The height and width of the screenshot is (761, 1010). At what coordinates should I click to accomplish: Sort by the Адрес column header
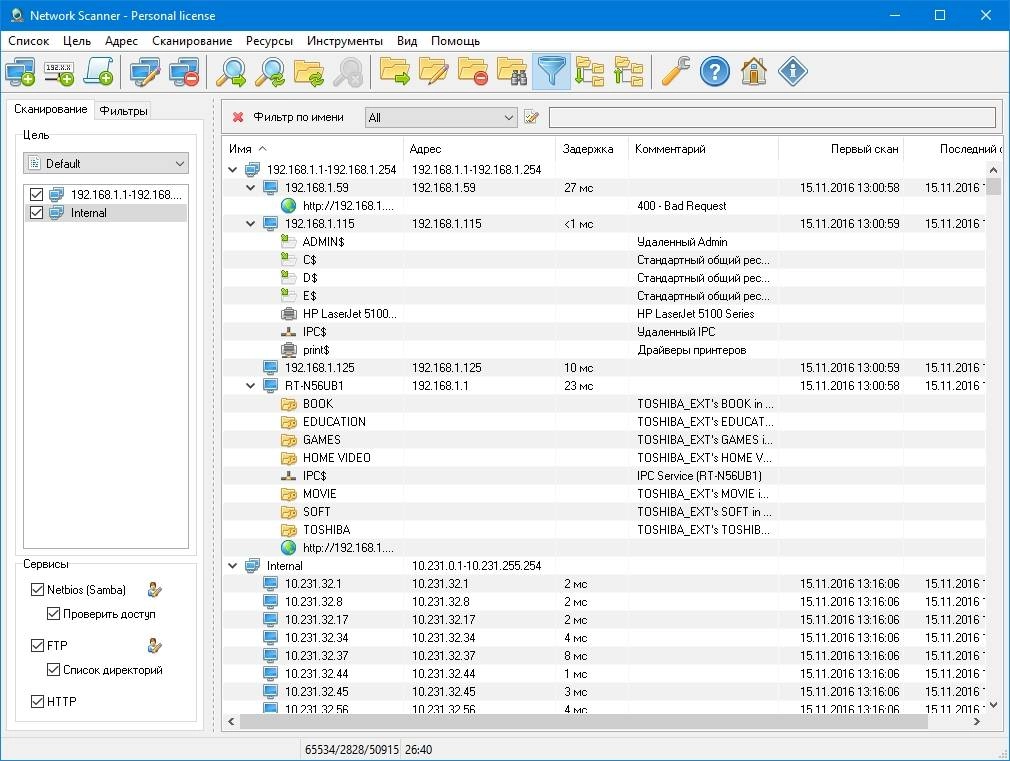tap(479, 149)
